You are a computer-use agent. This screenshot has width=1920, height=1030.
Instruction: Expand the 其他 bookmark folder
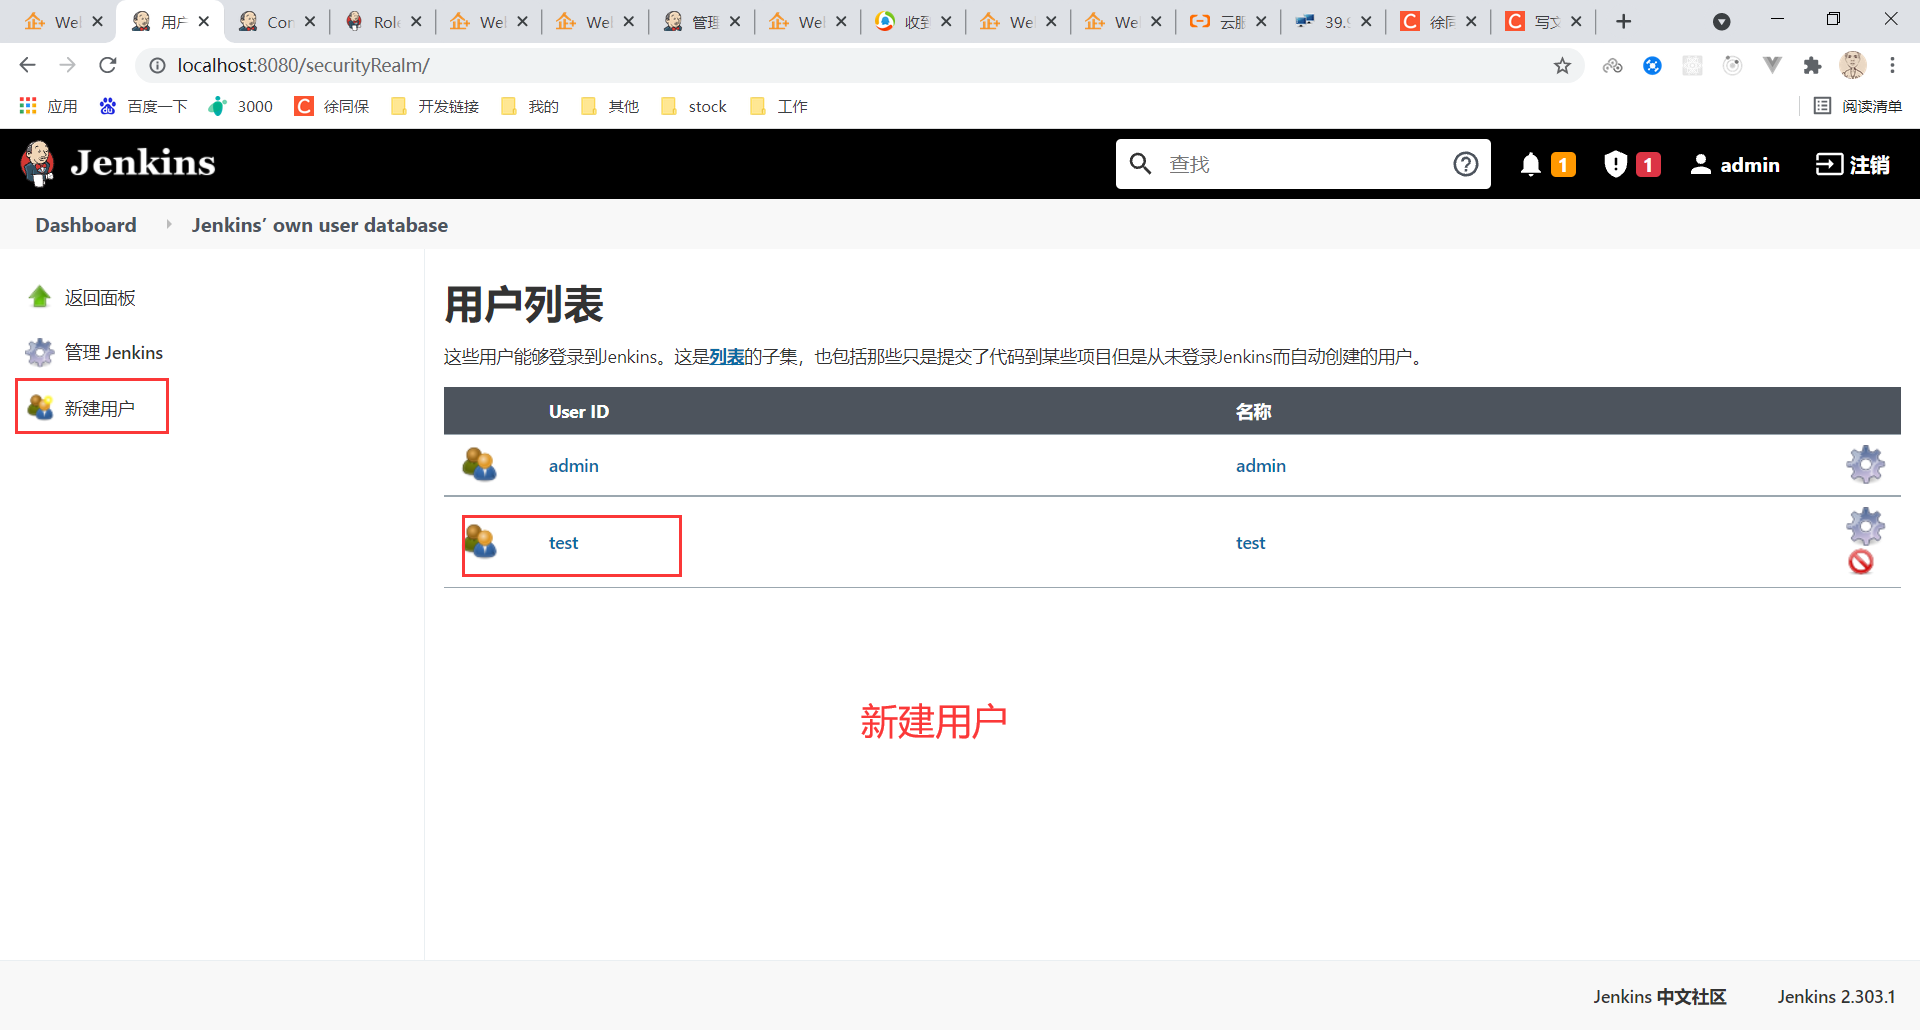tap(610, 106)
